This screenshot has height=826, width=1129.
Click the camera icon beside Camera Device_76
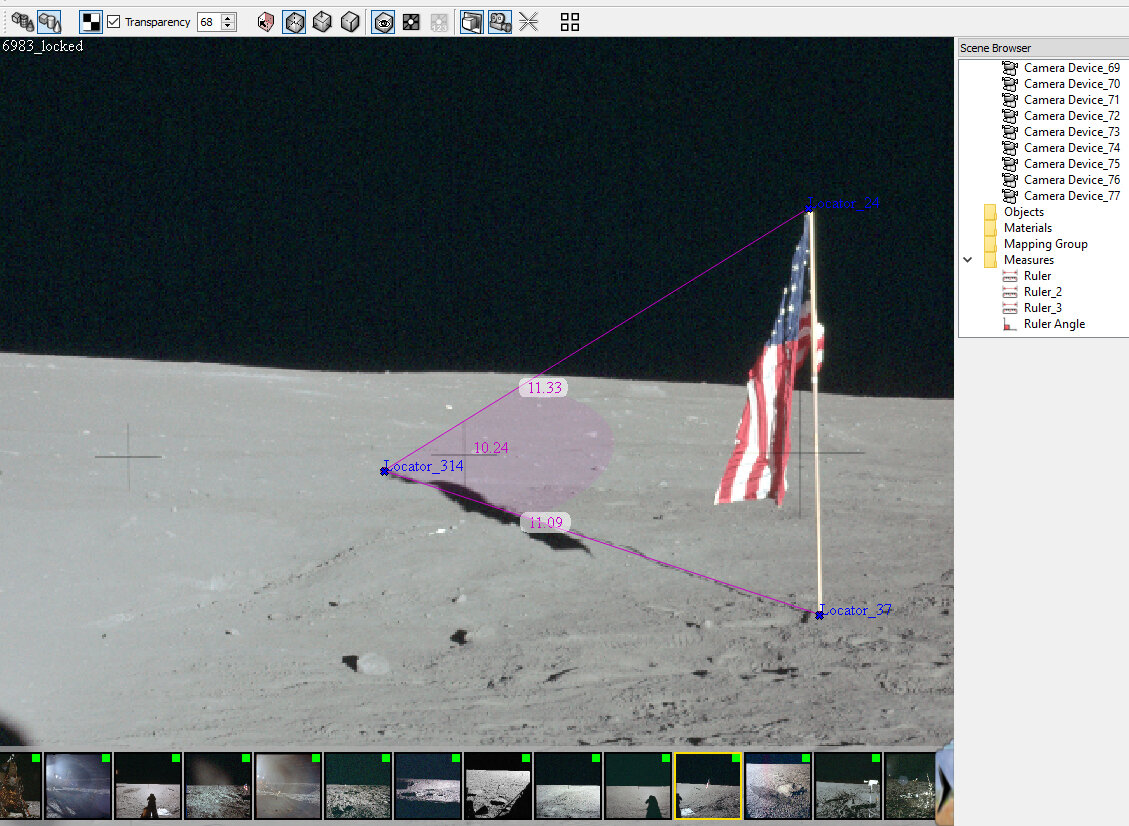pos(1010,179)
